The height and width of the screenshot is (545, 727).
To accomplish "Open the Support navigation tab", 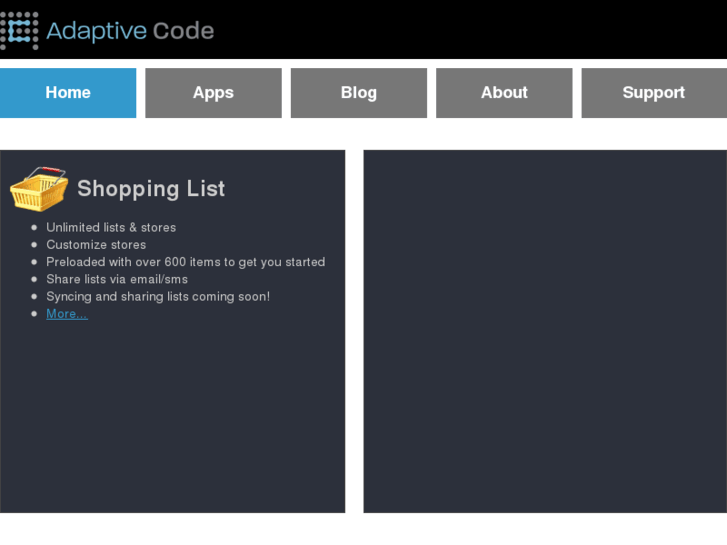I will point(654,93).
